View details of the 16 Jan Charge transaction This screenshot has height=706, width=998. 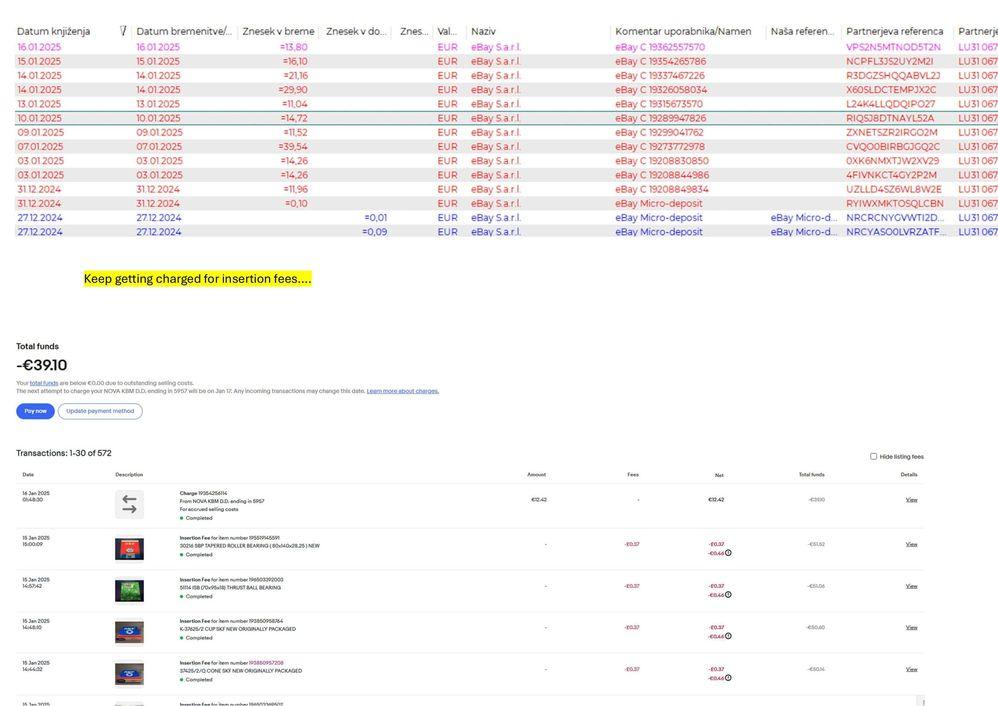911,500
